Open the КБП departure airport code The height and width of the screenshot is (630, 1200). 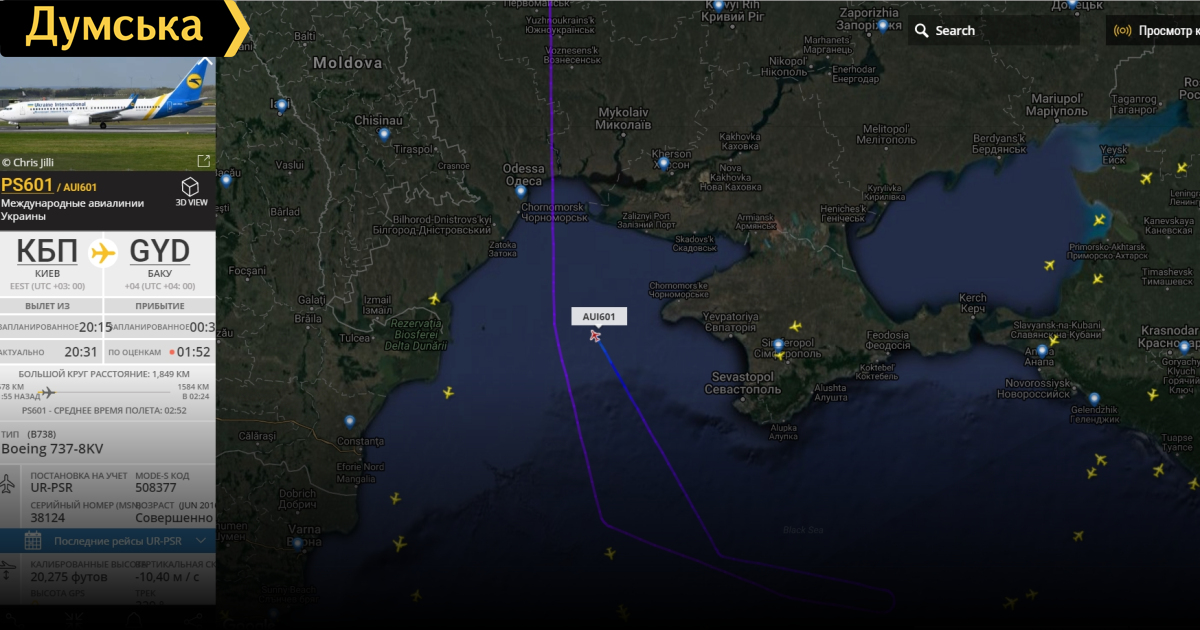[x=47, y=250]
